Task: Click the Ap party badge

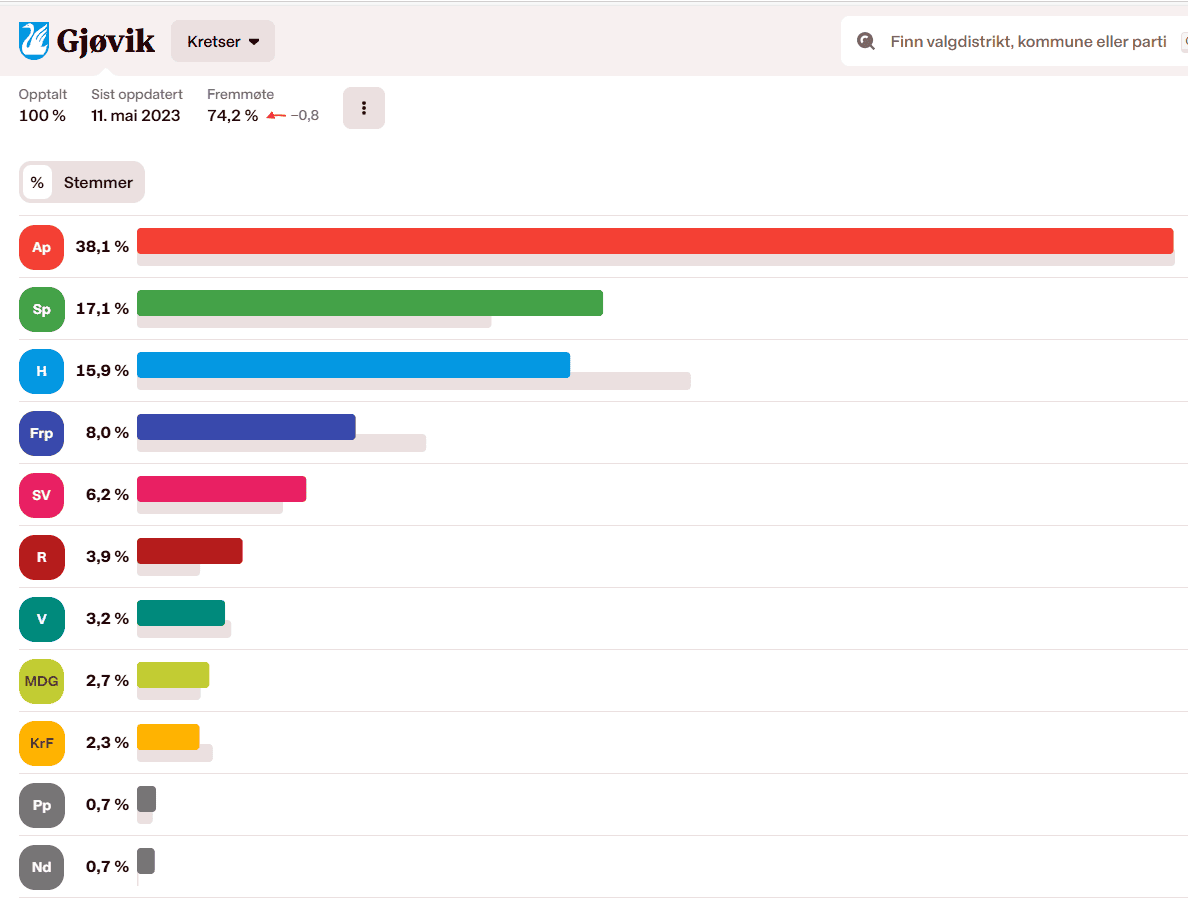Action: pos(41,247)
